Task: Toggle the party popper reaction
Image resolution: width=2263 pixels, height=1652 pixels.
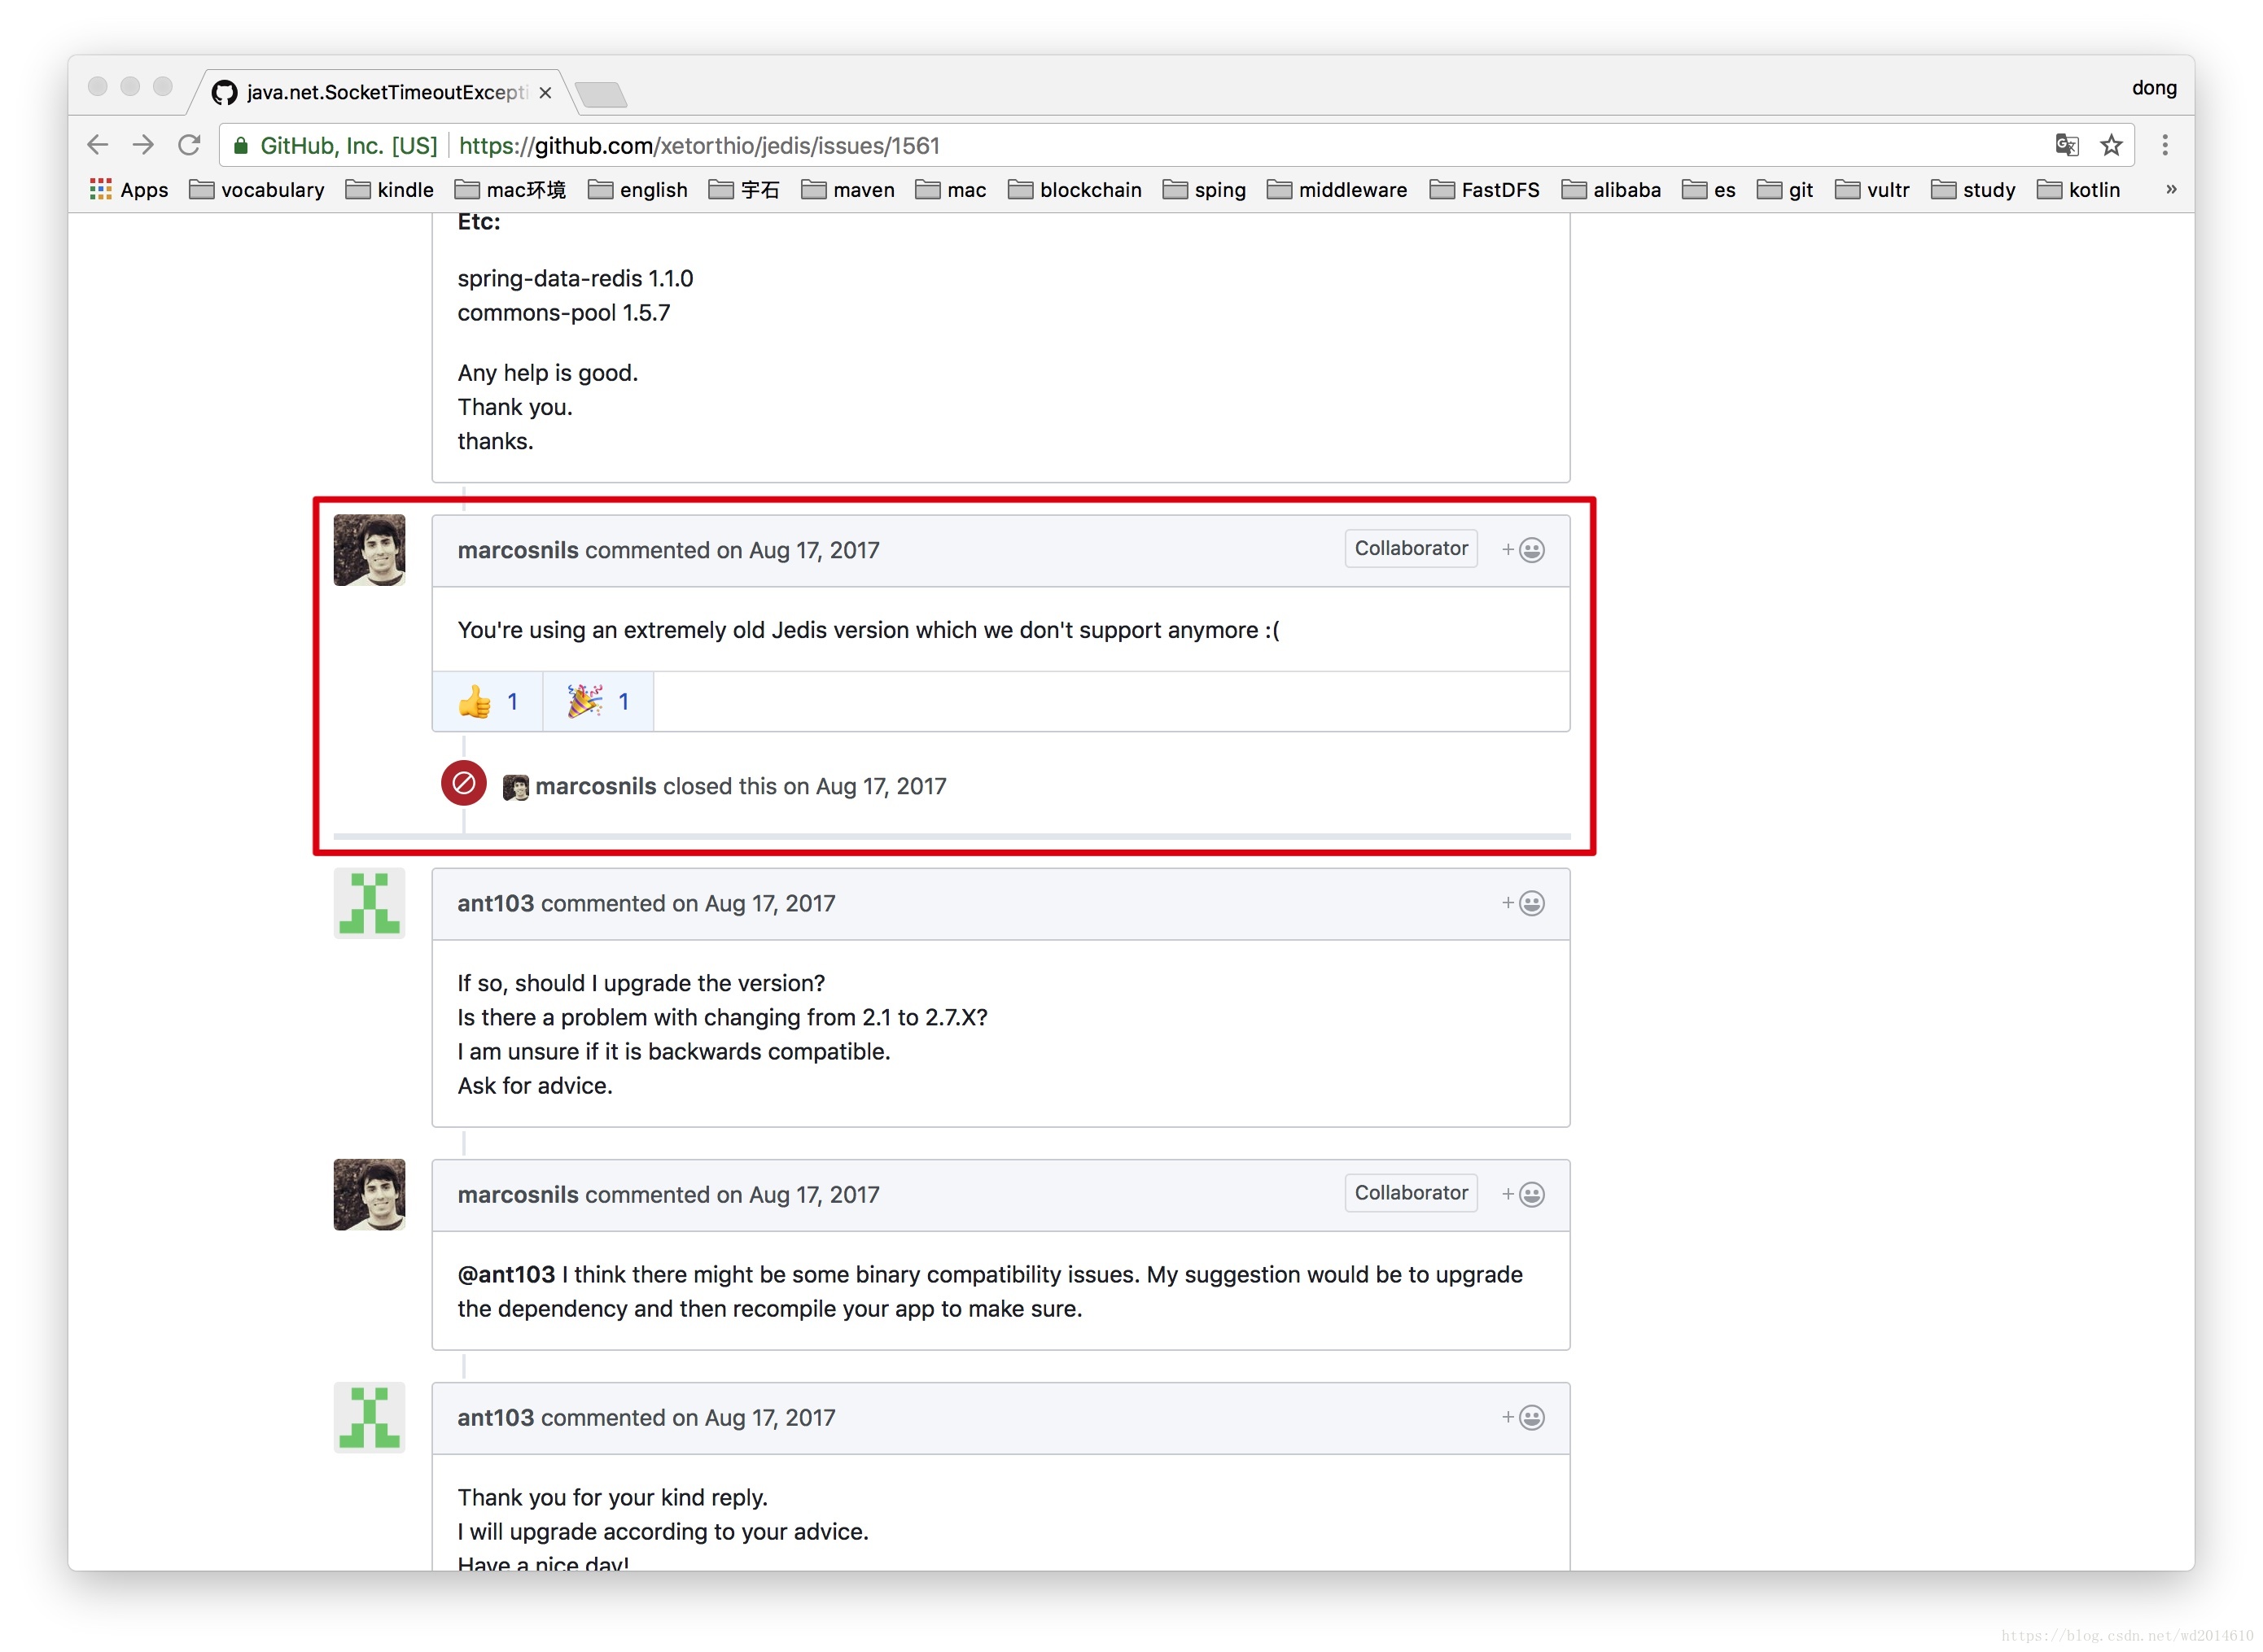Action: click(598, 702)
